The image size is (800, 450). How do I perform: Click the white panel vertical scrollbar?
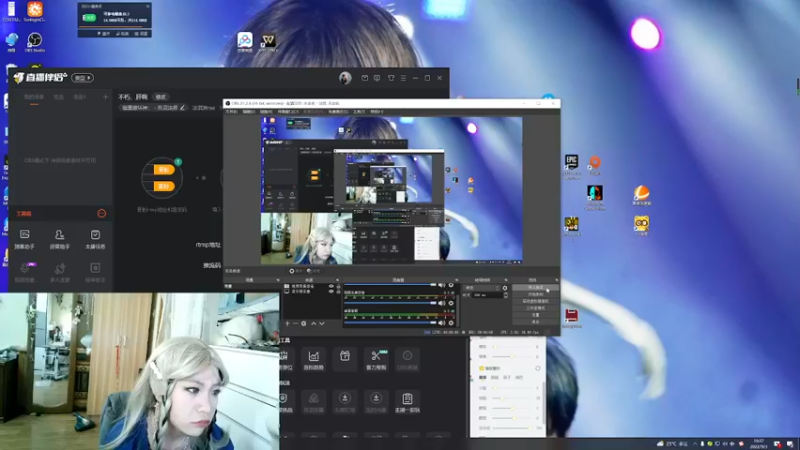(x=543, y=403)
